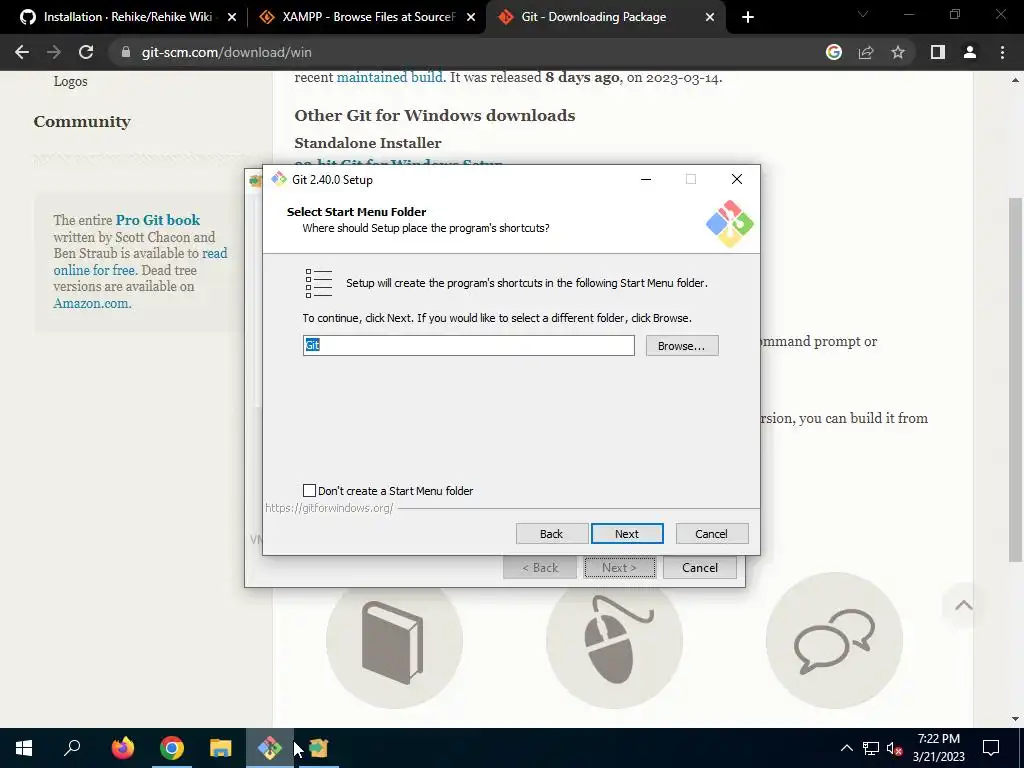Open a new browser tab
Viewport: 1024px width, 768px height.
[x=748, y=18]
